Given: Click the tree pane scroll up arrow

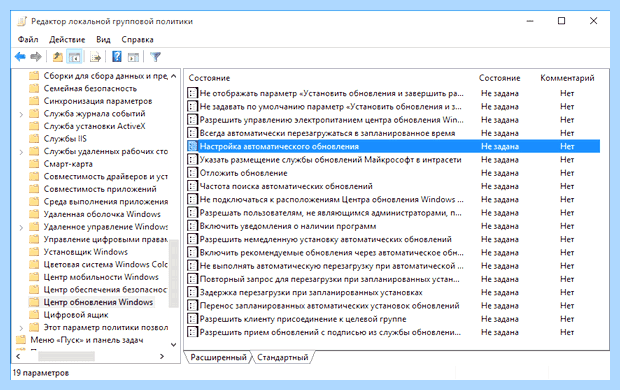Looking at the screenshot, I should 174,76.
